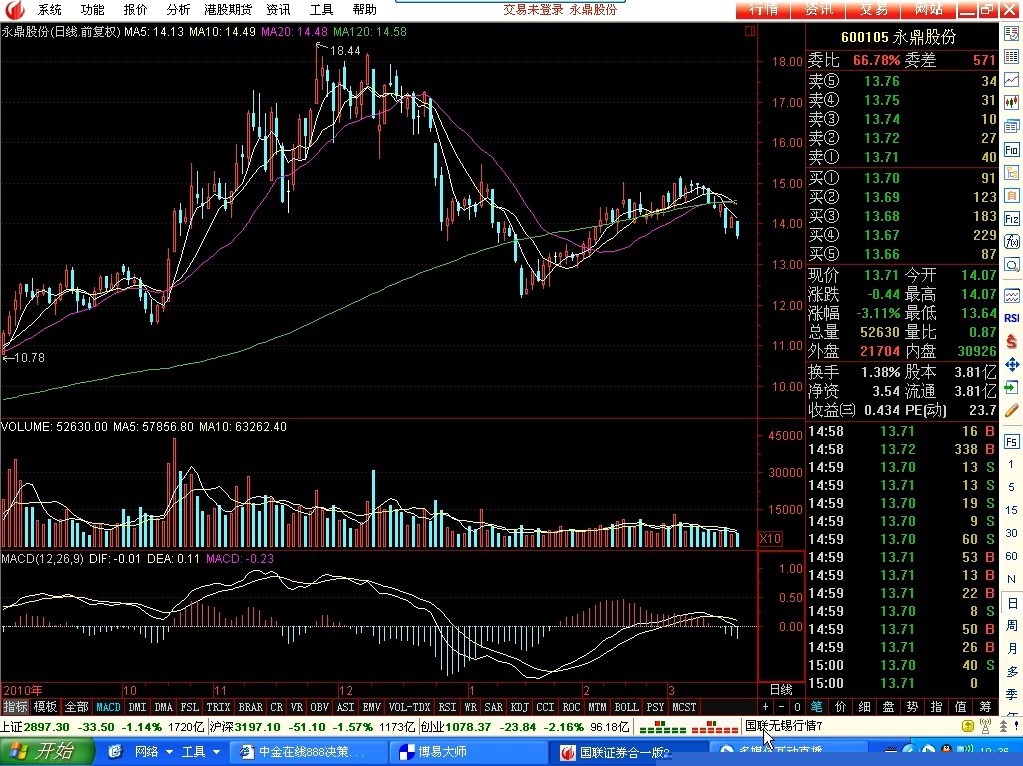This screenshot has width=1023, height=766.
Task: Open the 港股期货 menu
Action: (228, 9)
